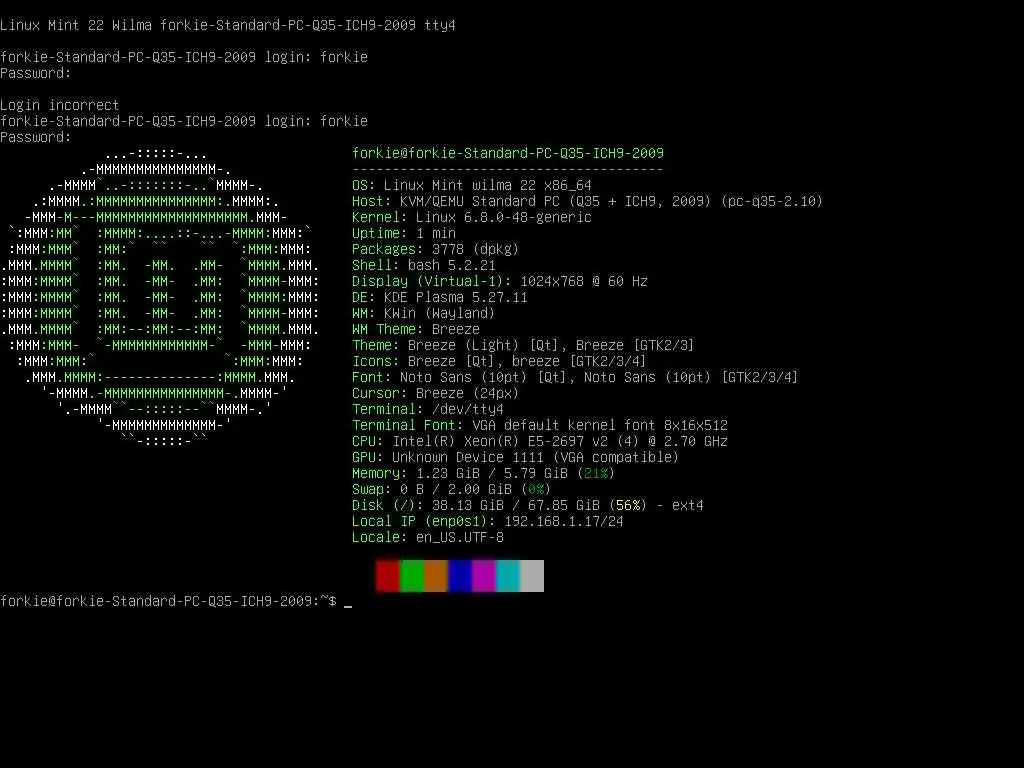Click the 'GPU: Unknown Device 1111' line
1024x768 pixels.
[x=515, y=457]
